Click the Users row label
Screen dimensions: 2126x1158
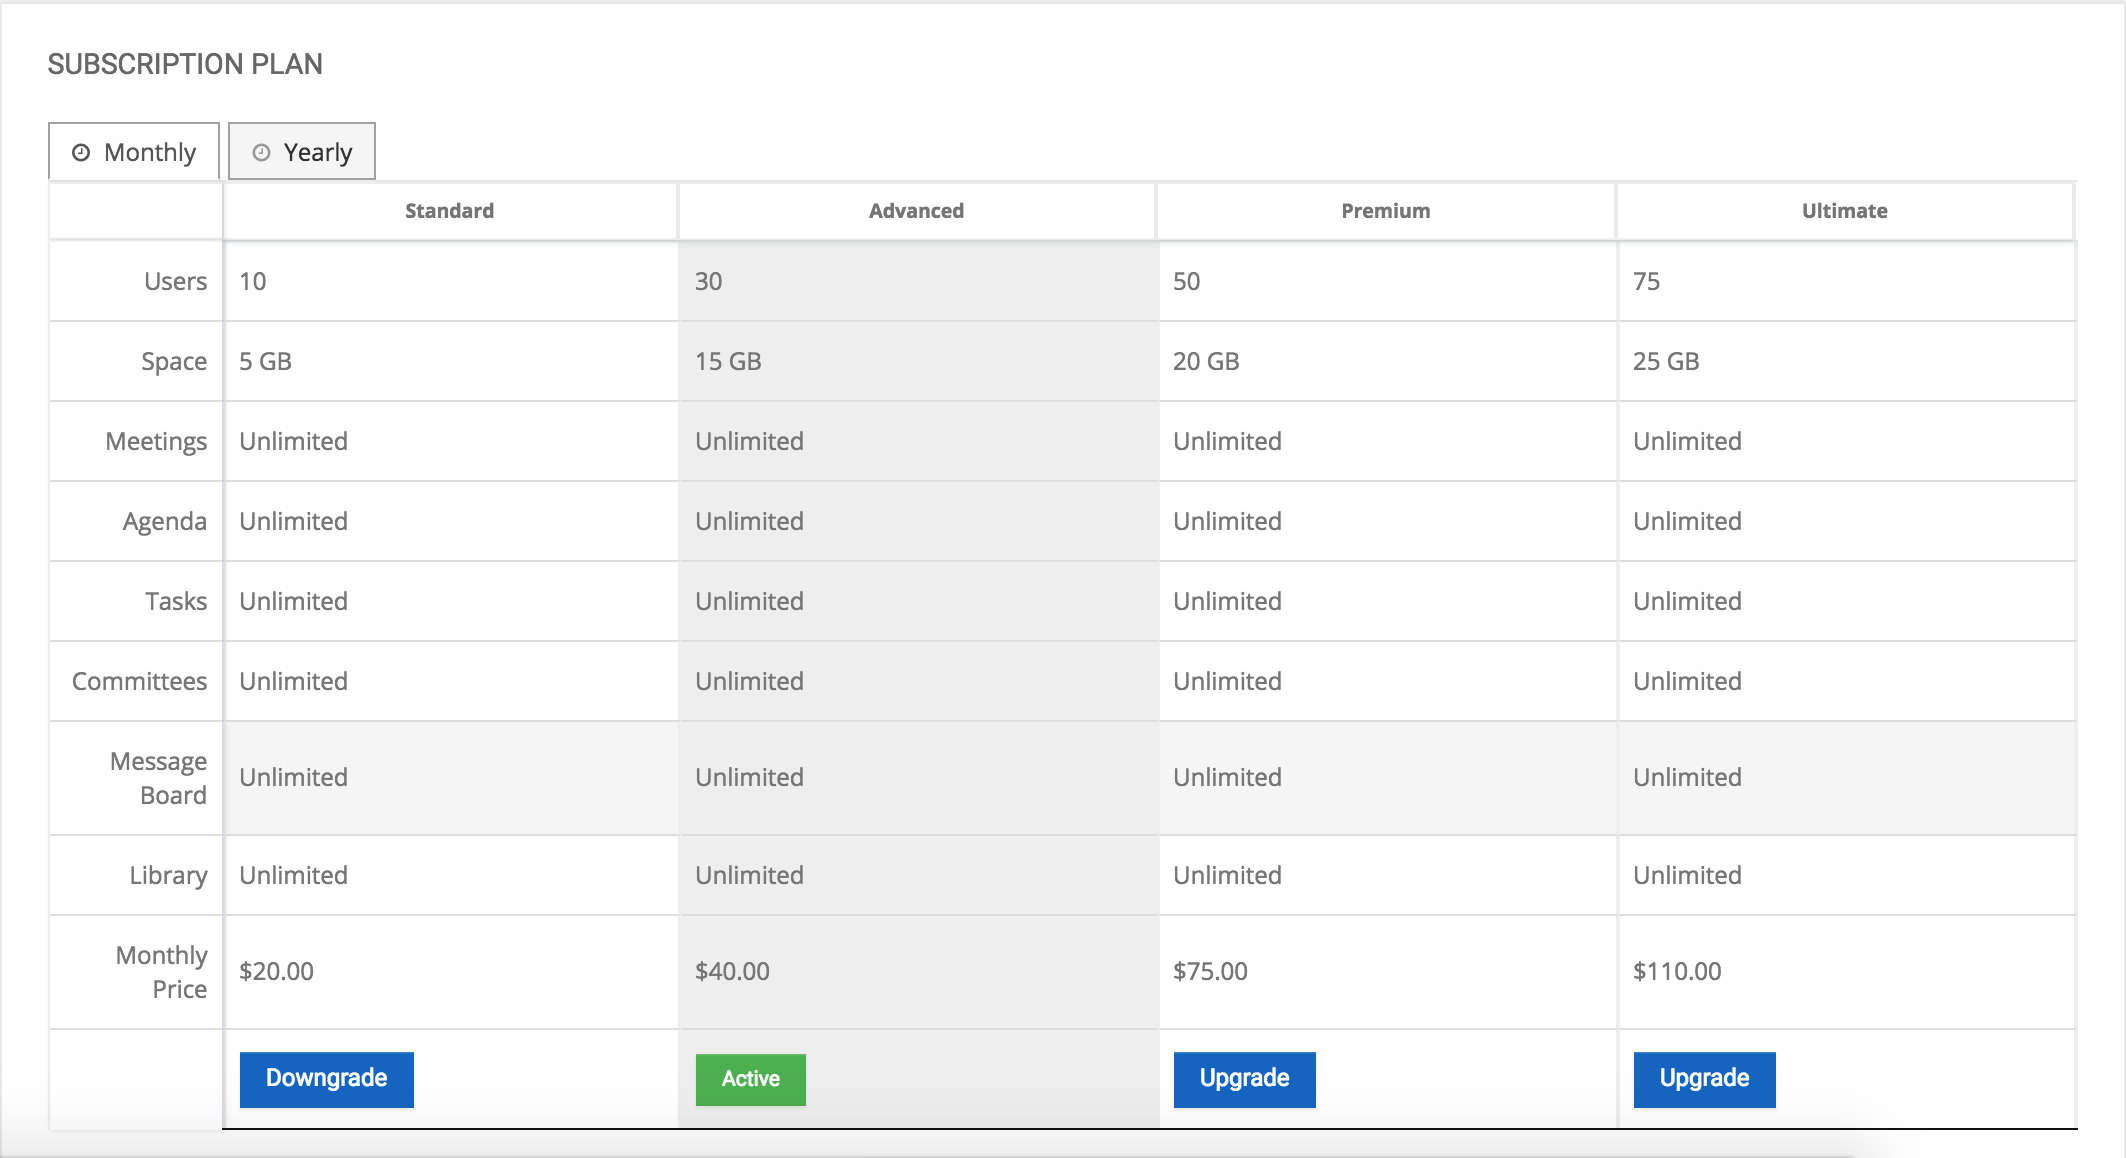coord(175,281)
